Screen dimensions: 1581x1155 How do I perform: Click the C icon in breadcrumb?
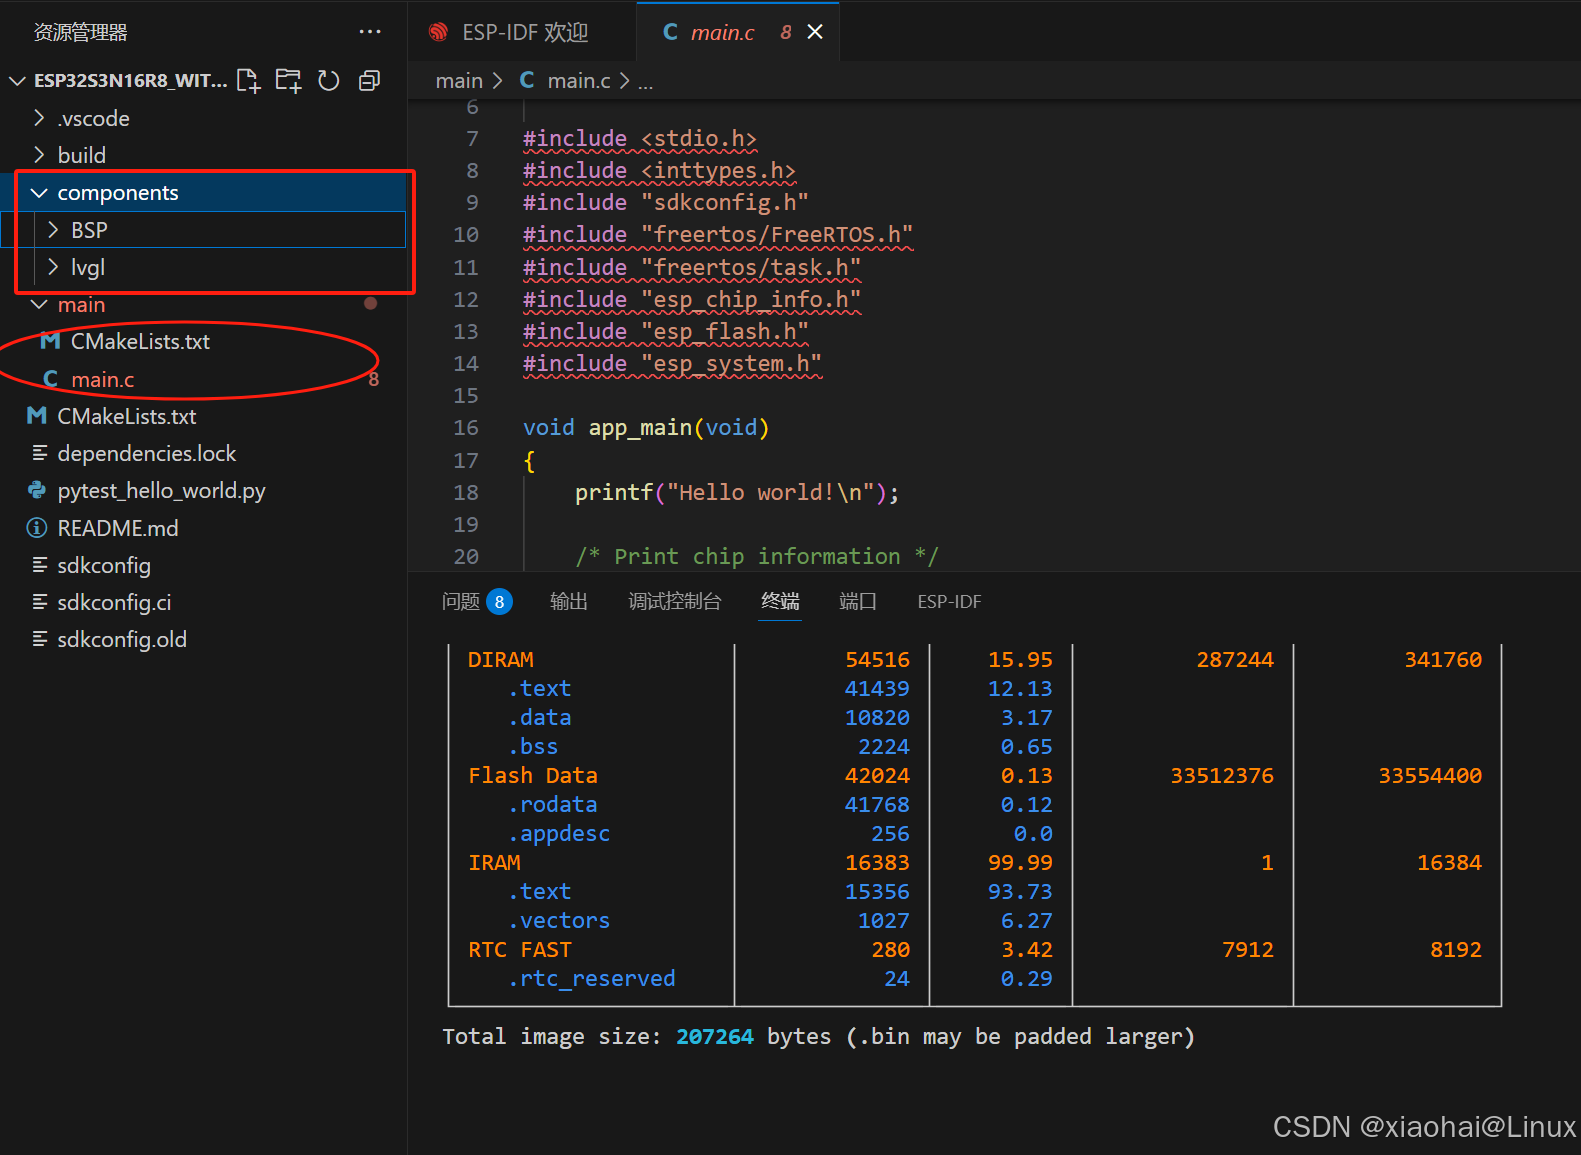[527, 80]
